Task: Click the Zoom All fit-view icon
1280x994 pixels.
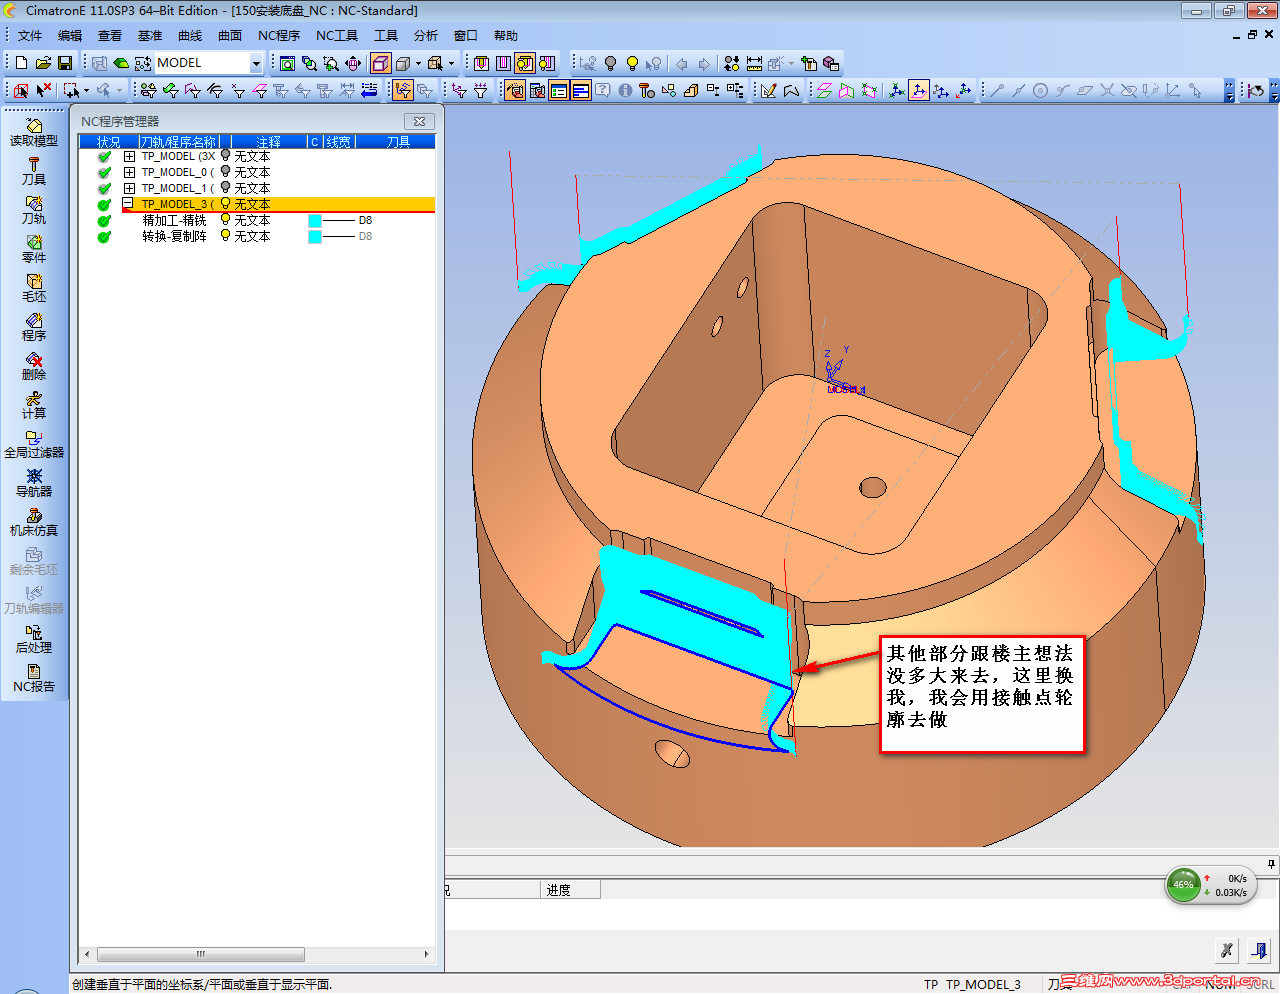Action: (287, 63)
